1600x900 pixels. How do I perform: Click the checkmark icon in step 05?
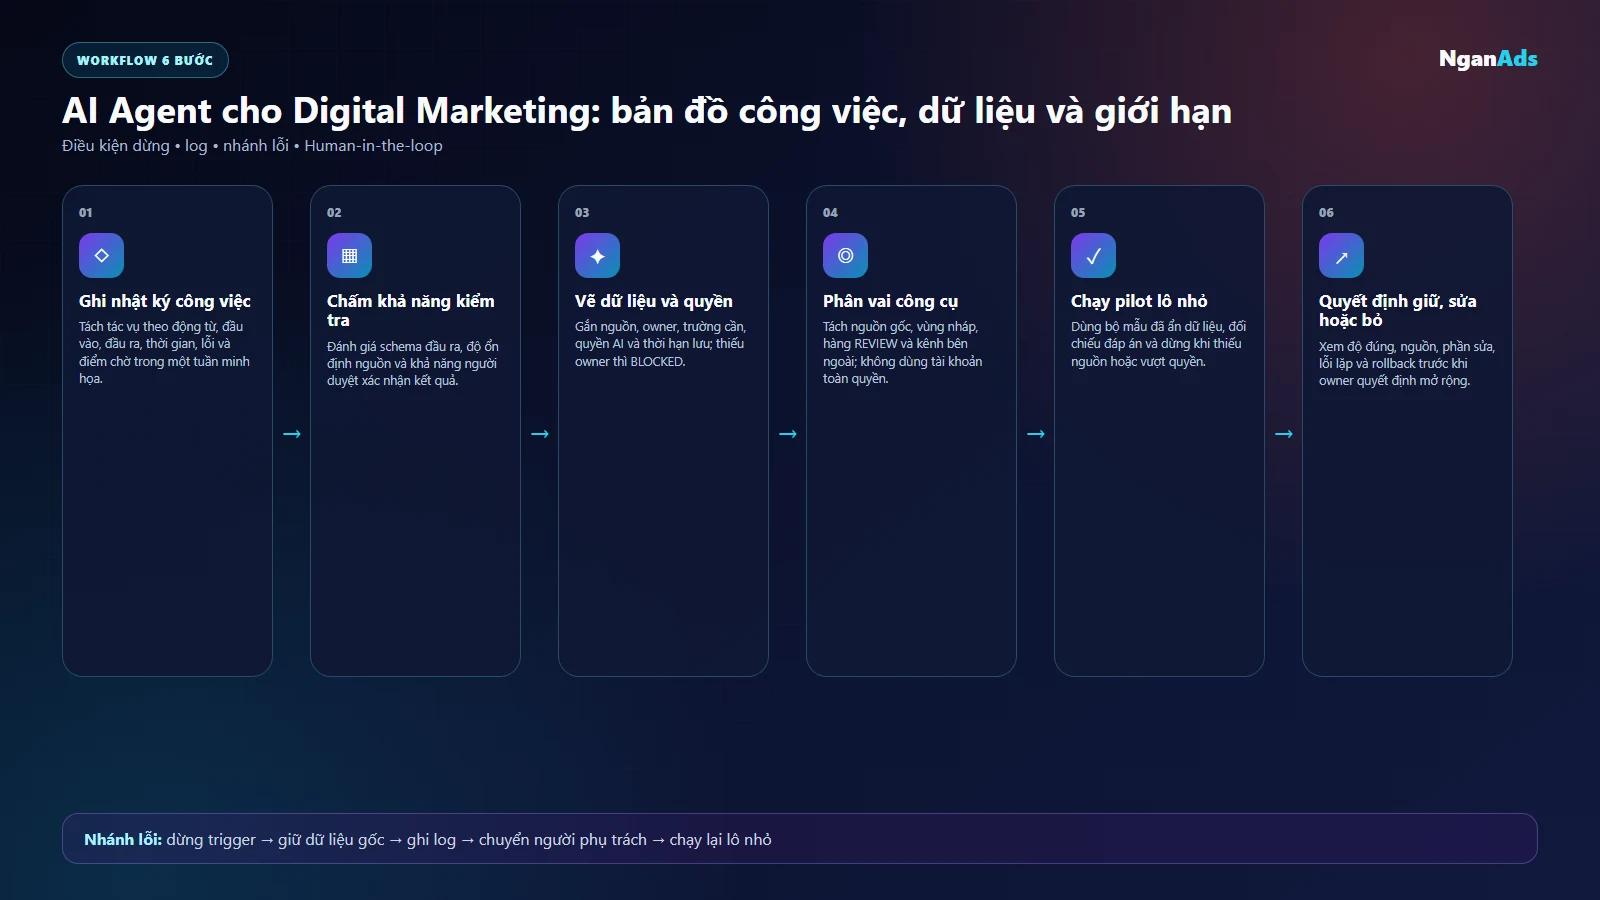tap(1093, 256)
